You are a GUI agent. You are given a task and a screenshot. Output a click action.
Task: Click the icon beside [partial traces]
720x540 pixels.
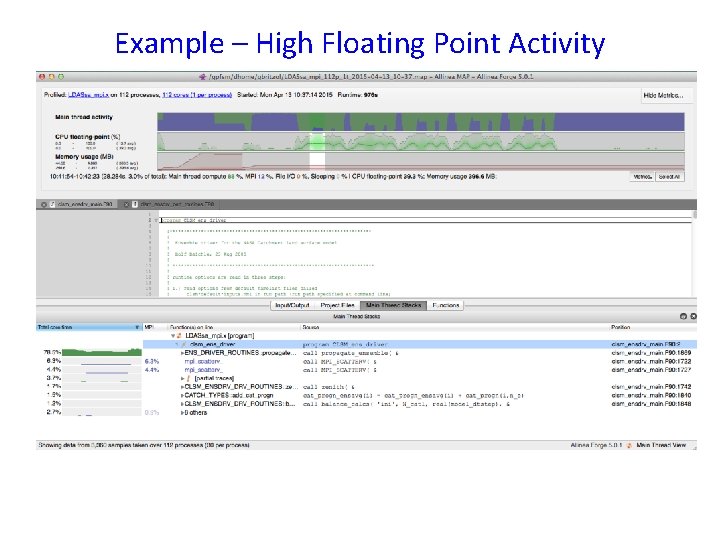[188, 378]
